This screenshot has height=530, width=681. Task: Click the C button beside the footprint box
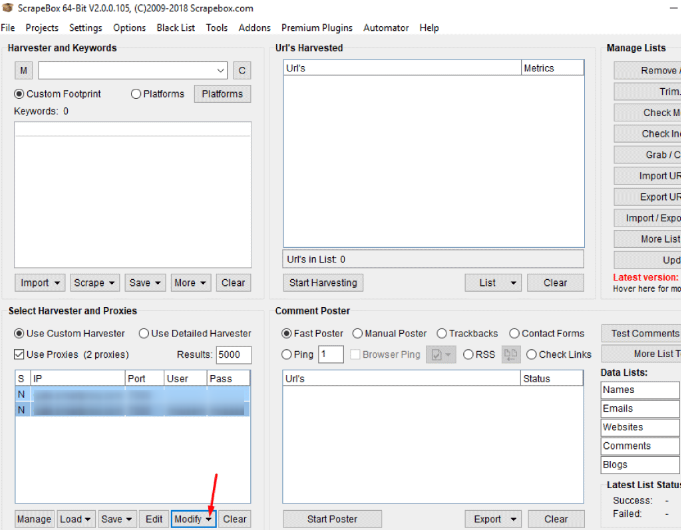242,70
